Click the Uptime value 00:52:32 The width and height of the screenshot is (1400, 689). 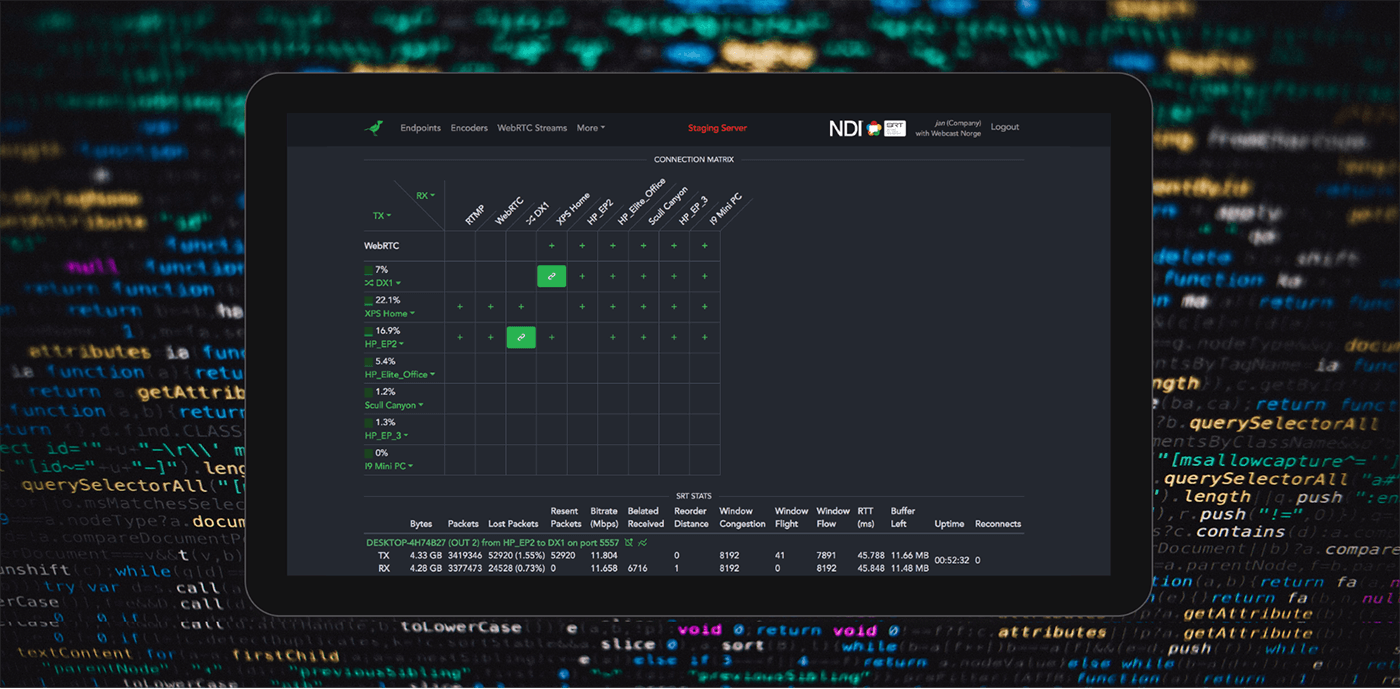[x=952, y=561]
